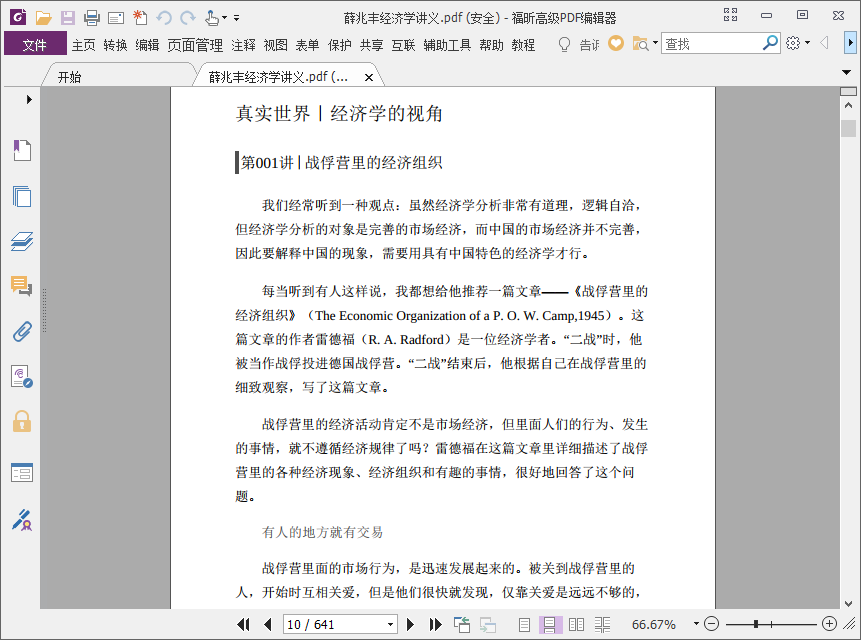Expand the quick access toolbar customize arrow

coord(237,18)
